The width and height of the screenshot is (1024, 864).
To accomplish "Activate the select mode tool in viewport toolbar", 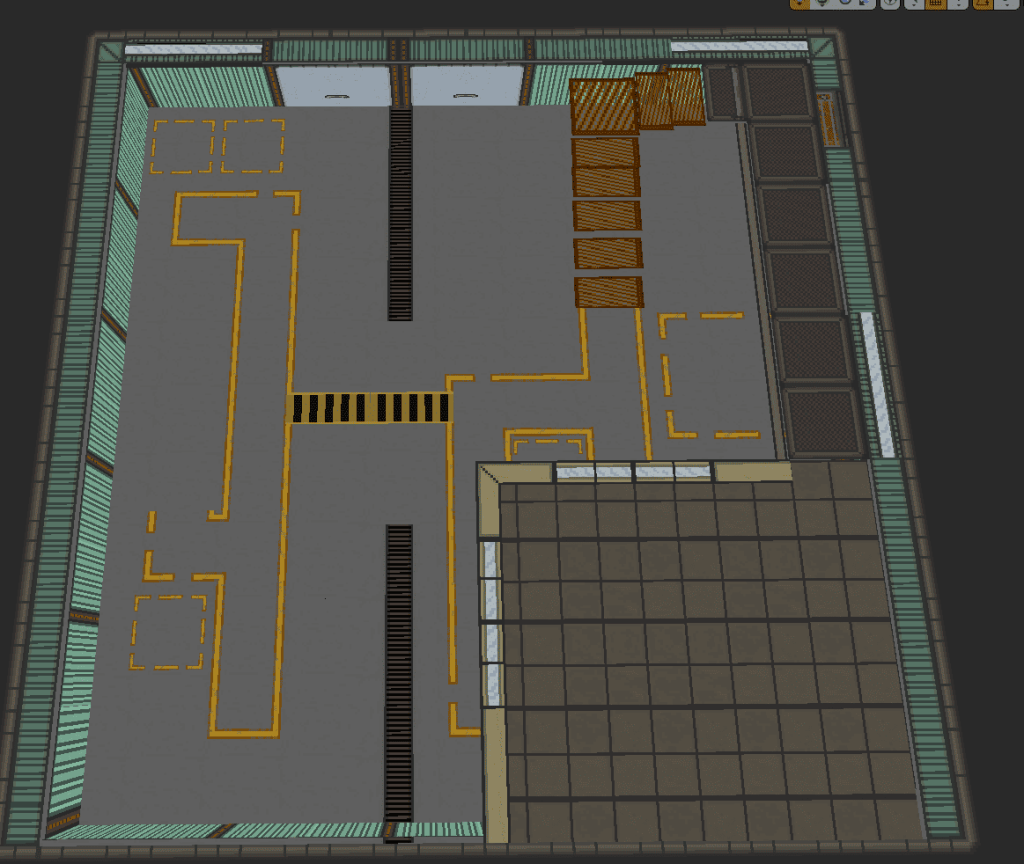I will 799,3.
